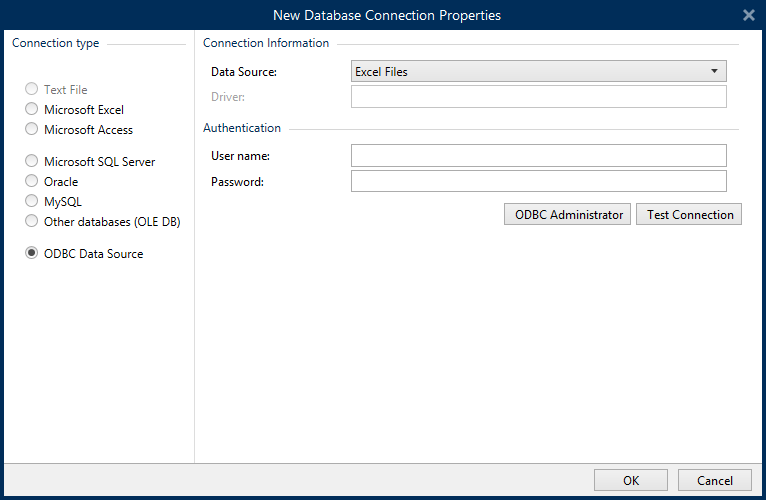
Task: Choose Other databases (OLE DB) option
Action: (x=33, y=222)
